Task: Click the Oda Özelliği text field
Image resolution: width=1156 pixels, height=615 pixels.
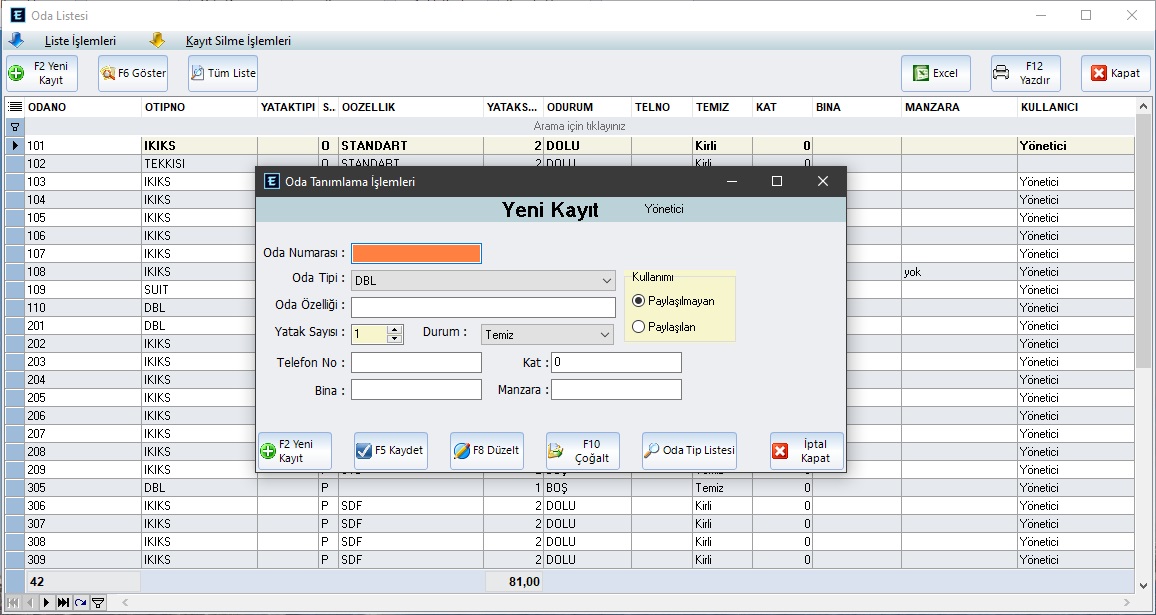Action: click(x=483, y=308)
